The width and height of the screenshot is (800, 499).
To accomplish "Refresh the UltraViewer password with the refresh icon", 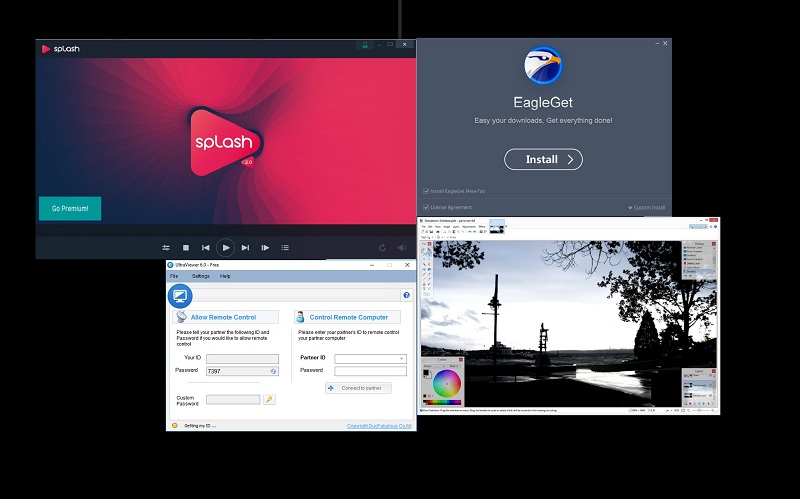I will [x=273, y=371].
